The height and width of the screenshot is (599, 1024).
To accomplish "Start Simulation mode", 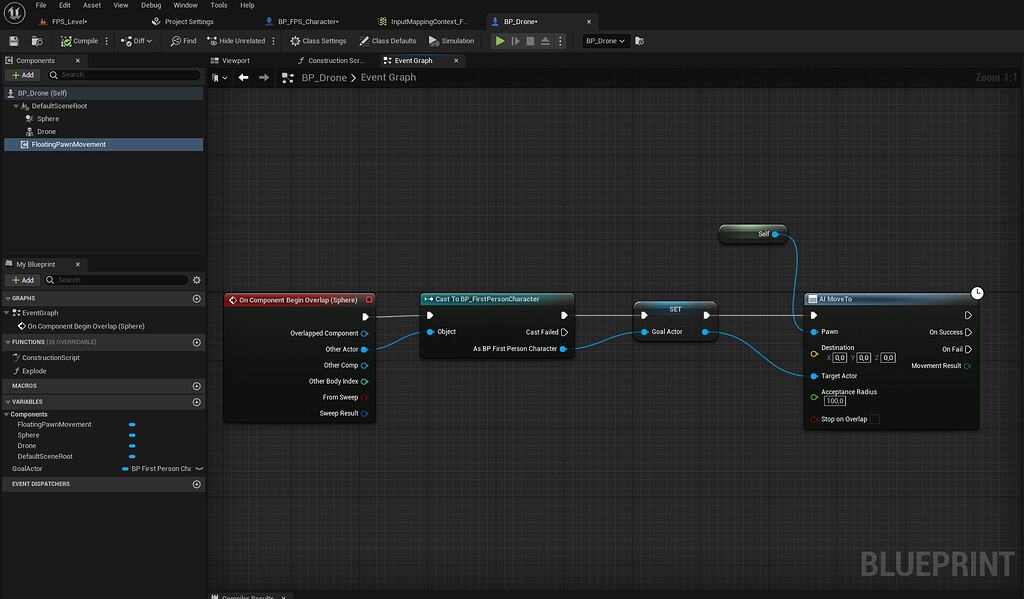I will coord(451,40).
